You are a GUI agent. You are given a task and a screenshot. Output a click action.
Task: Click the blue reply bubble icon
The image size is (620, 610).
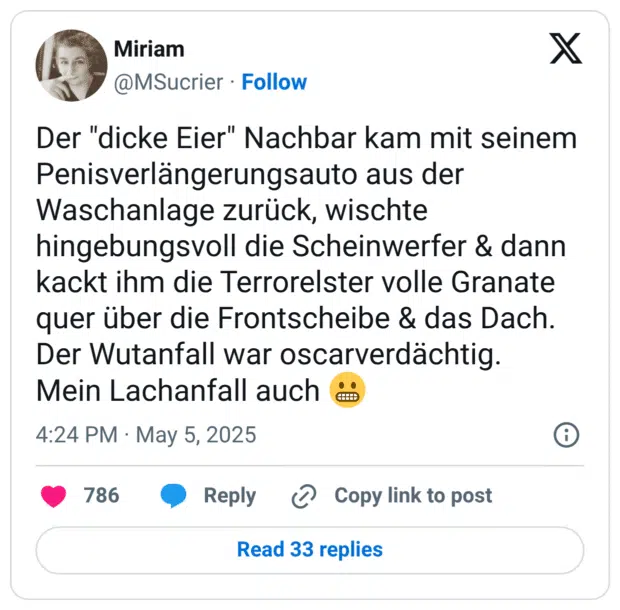pyautogui.click(x=174, y=495)
